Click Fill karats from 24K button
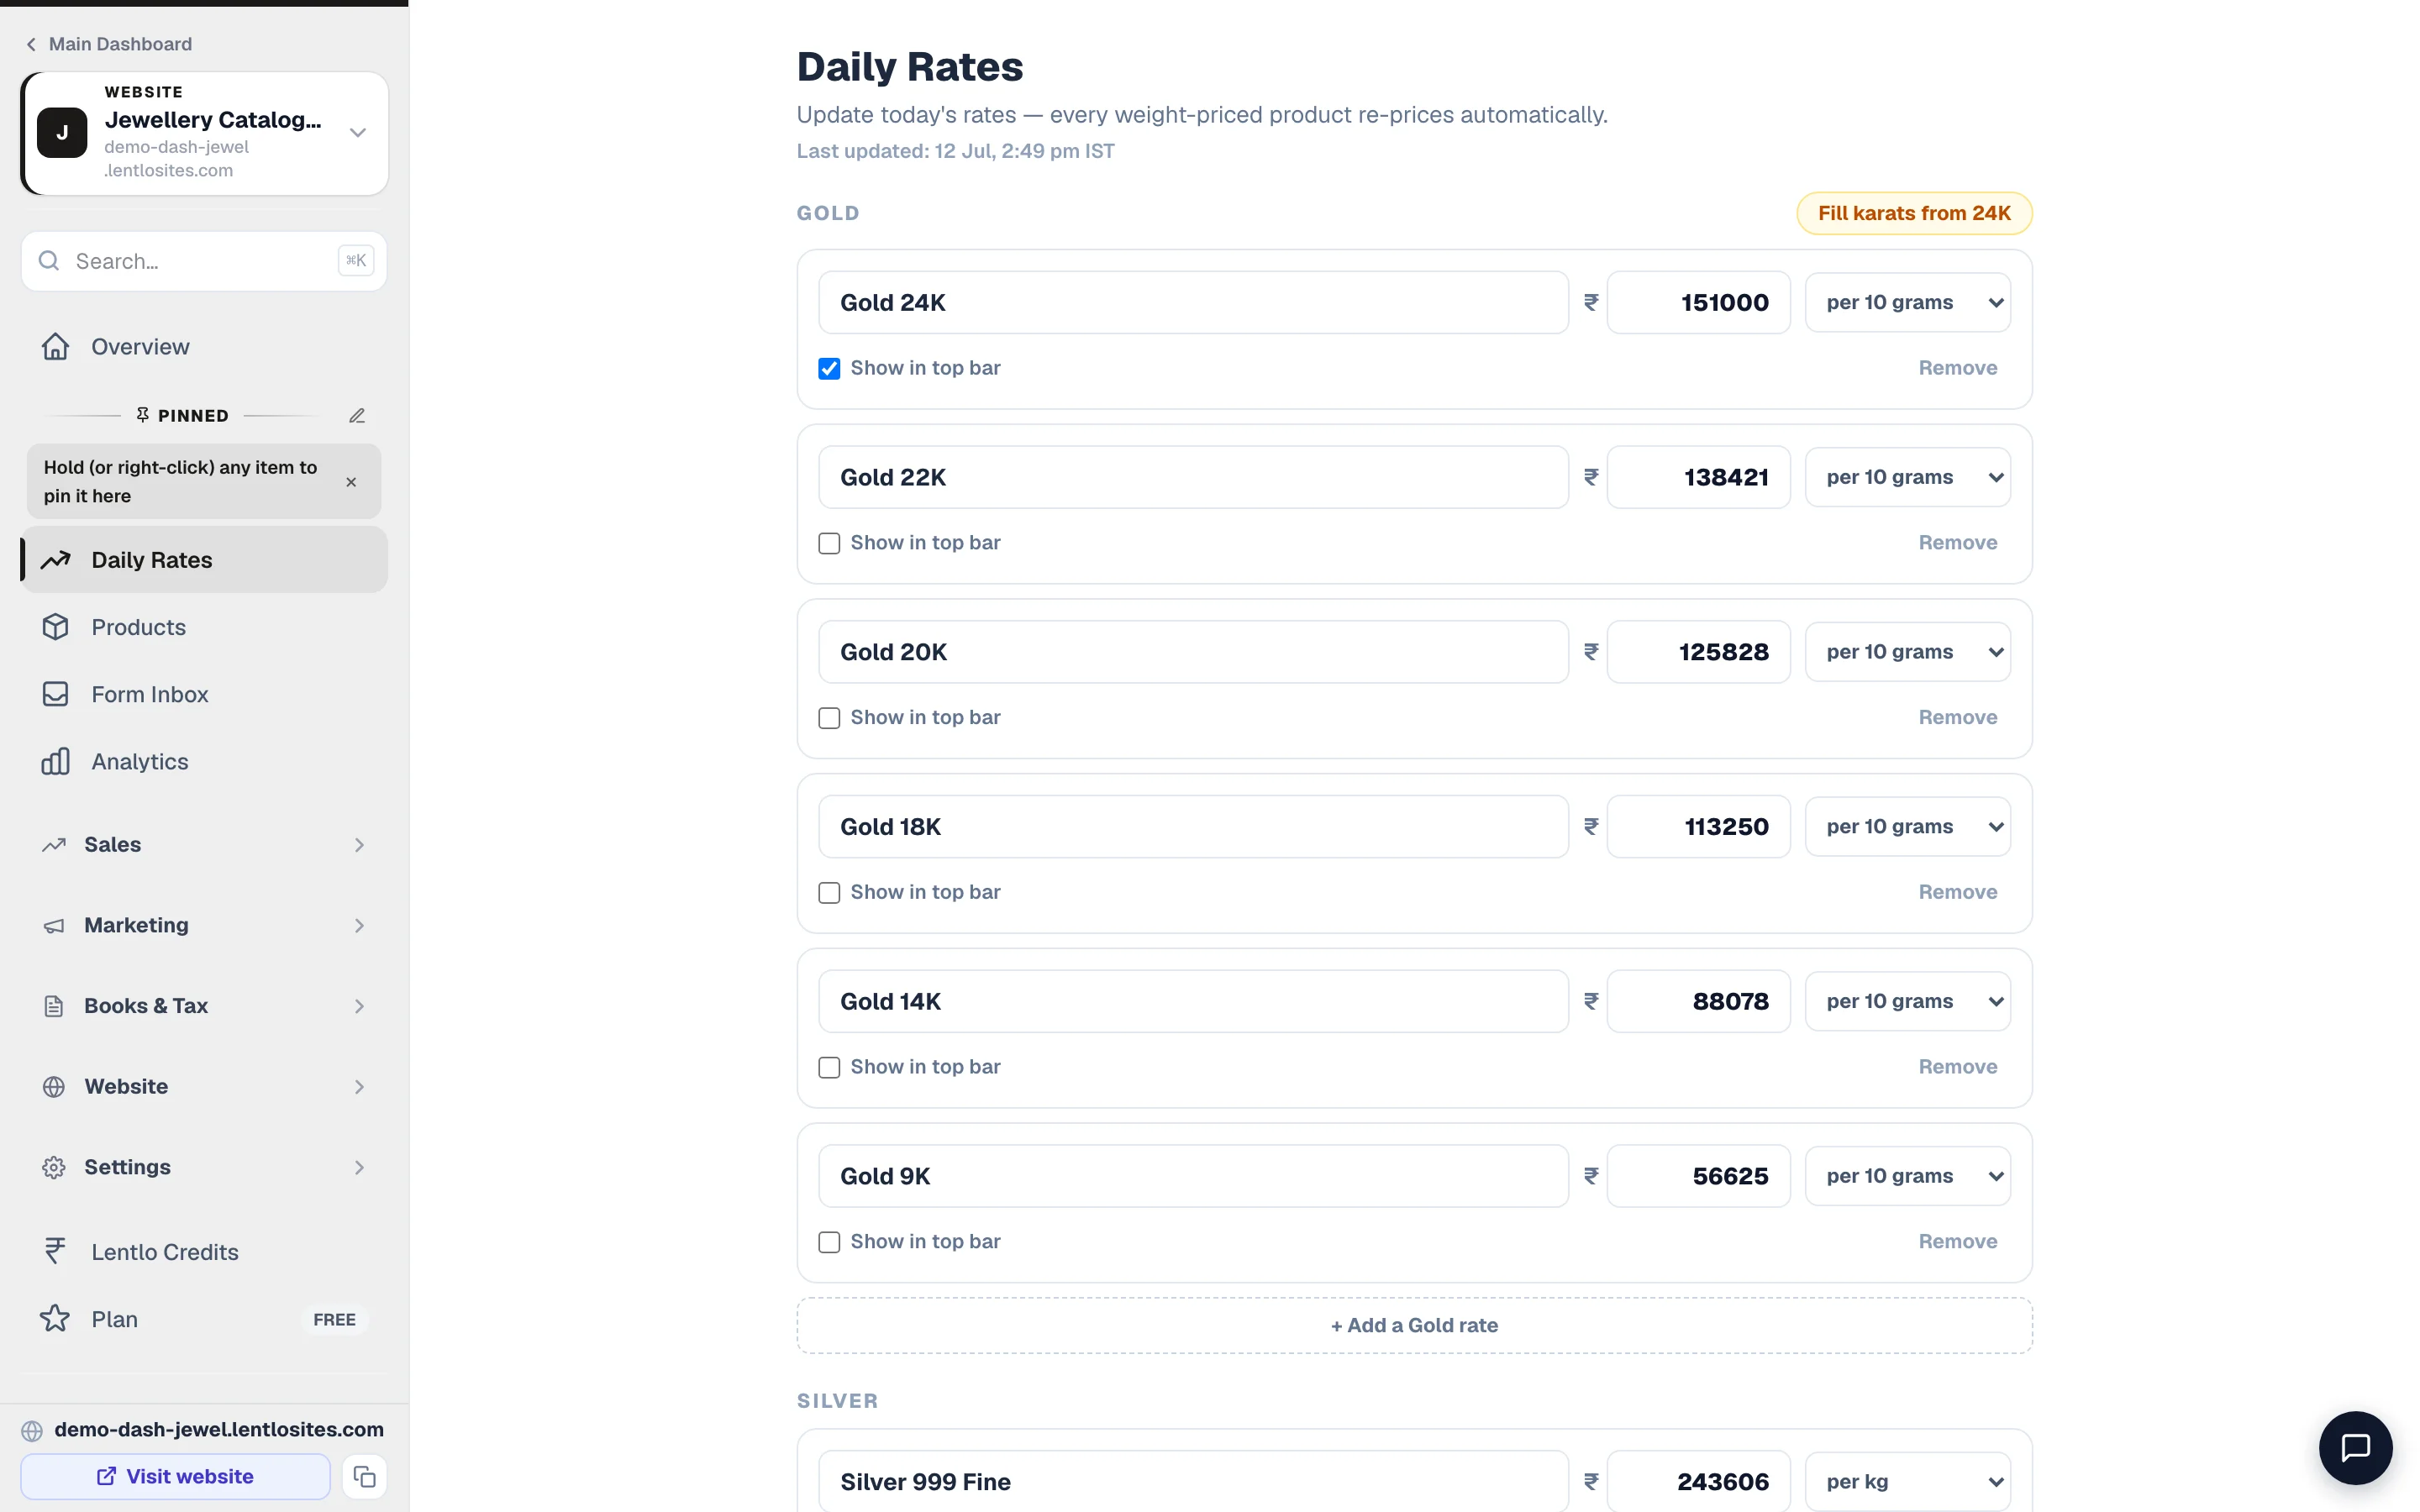This screenshot has width=2420, height=1512. 1913,213
